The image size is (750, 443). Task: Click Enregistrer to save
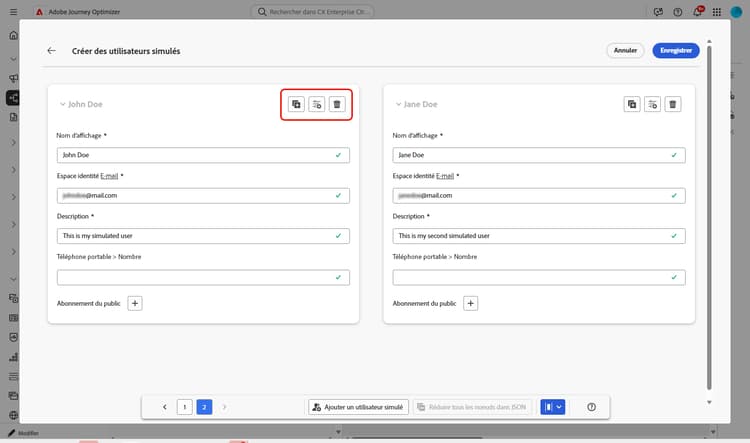pyautogui.click(x=676, y=50)
